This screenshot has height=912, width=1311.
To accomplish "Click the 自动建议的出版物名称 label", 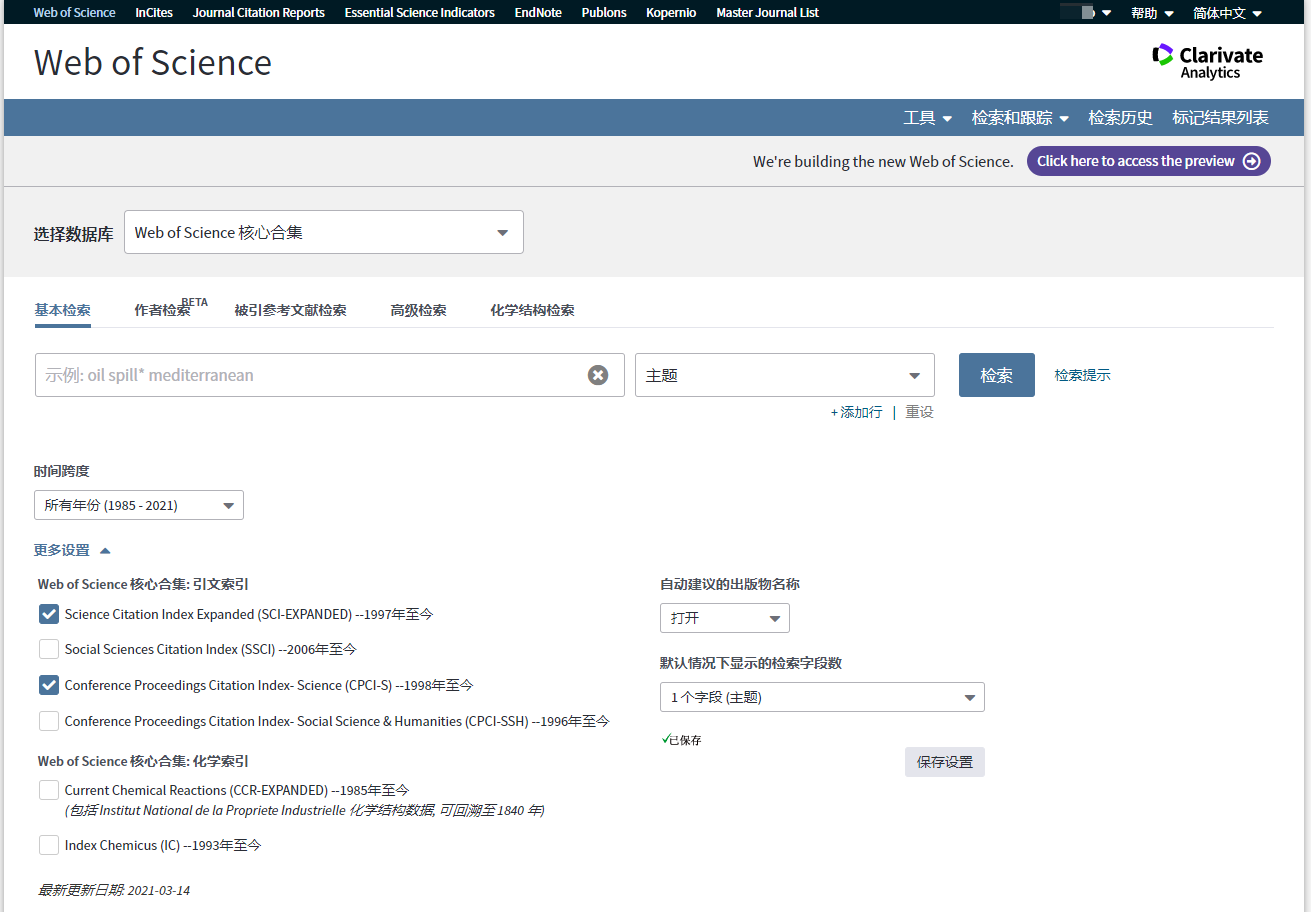I will 730,584.
